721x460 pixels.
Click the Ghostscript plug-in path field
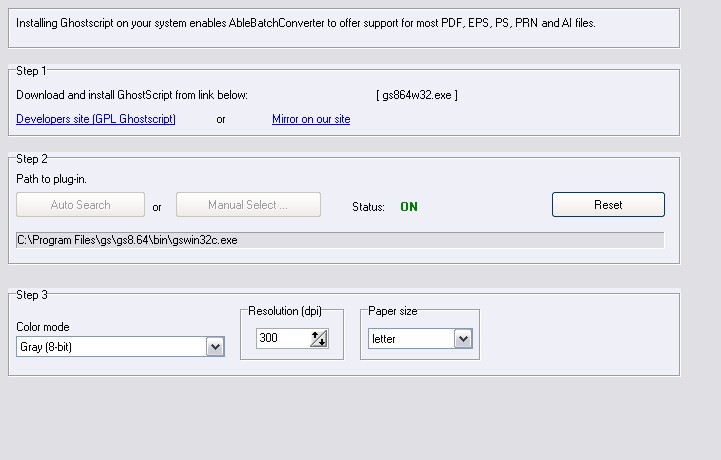pos(340,240)
